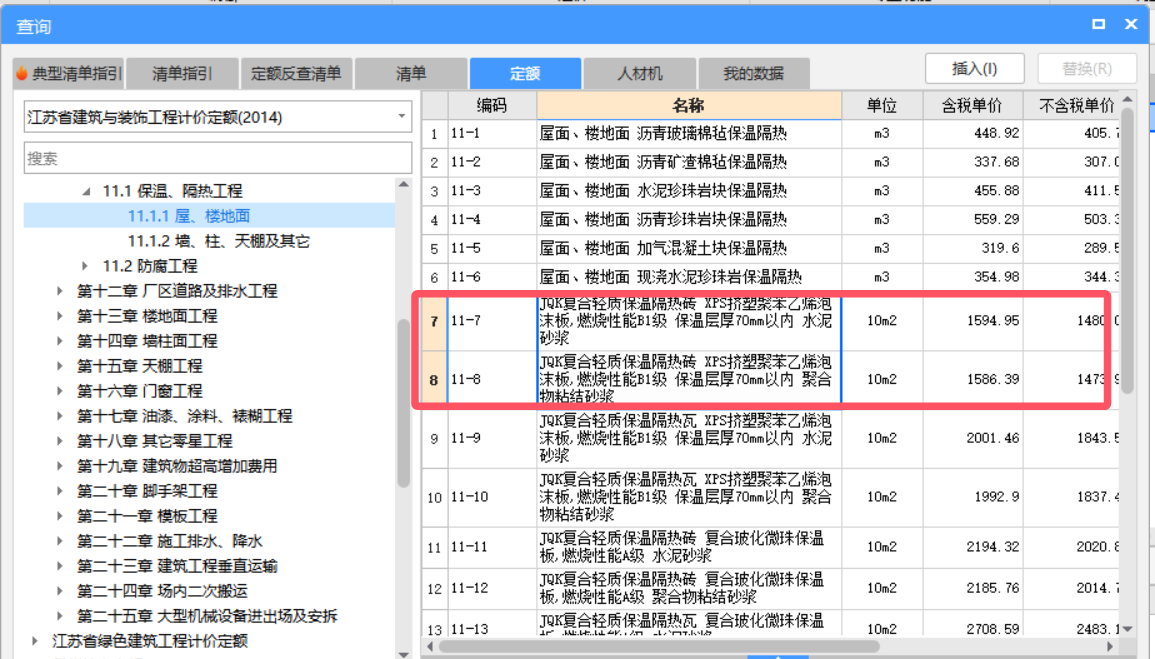
Task: Click the 单位 column header
Action: pyautogui.click(x=882, y=106)
